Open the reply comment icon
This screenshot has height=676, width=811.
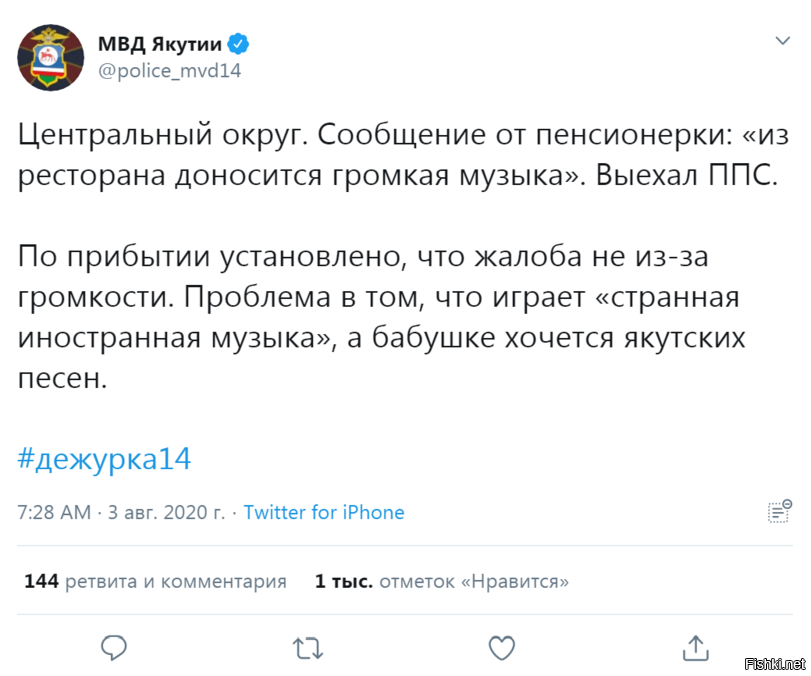click(x=113, y=648)
